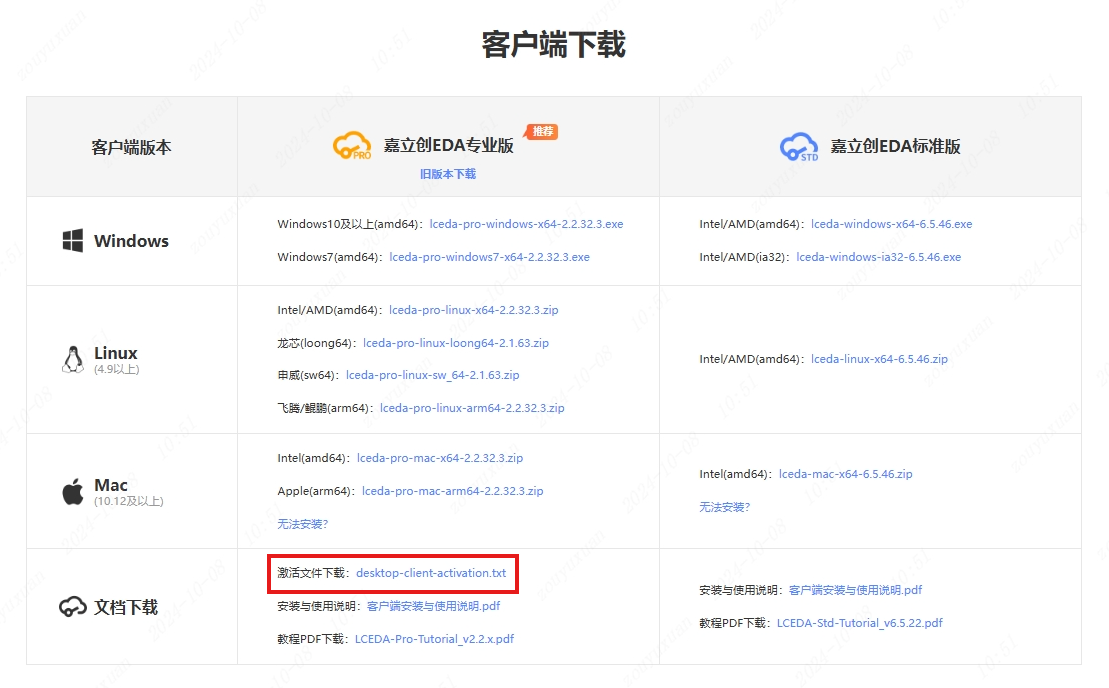Open 无法安装? link under standard Mac download
This screenshot has height=688, width=1109.
(724, 507)
